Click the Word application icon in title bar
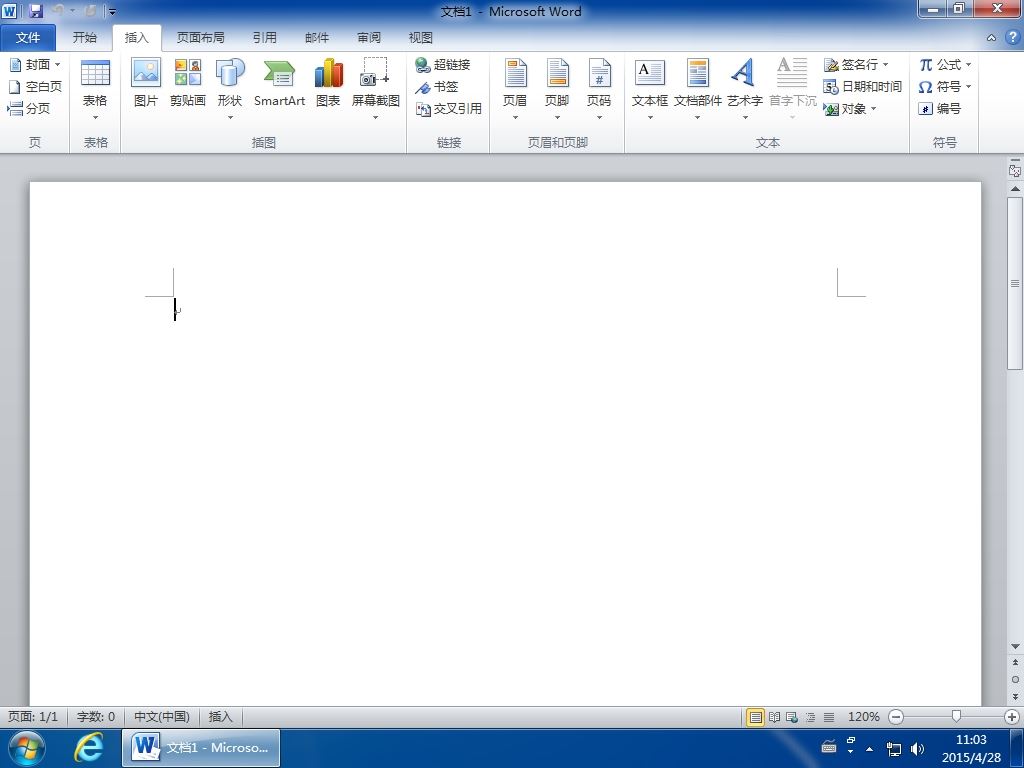 coord(9,10)
